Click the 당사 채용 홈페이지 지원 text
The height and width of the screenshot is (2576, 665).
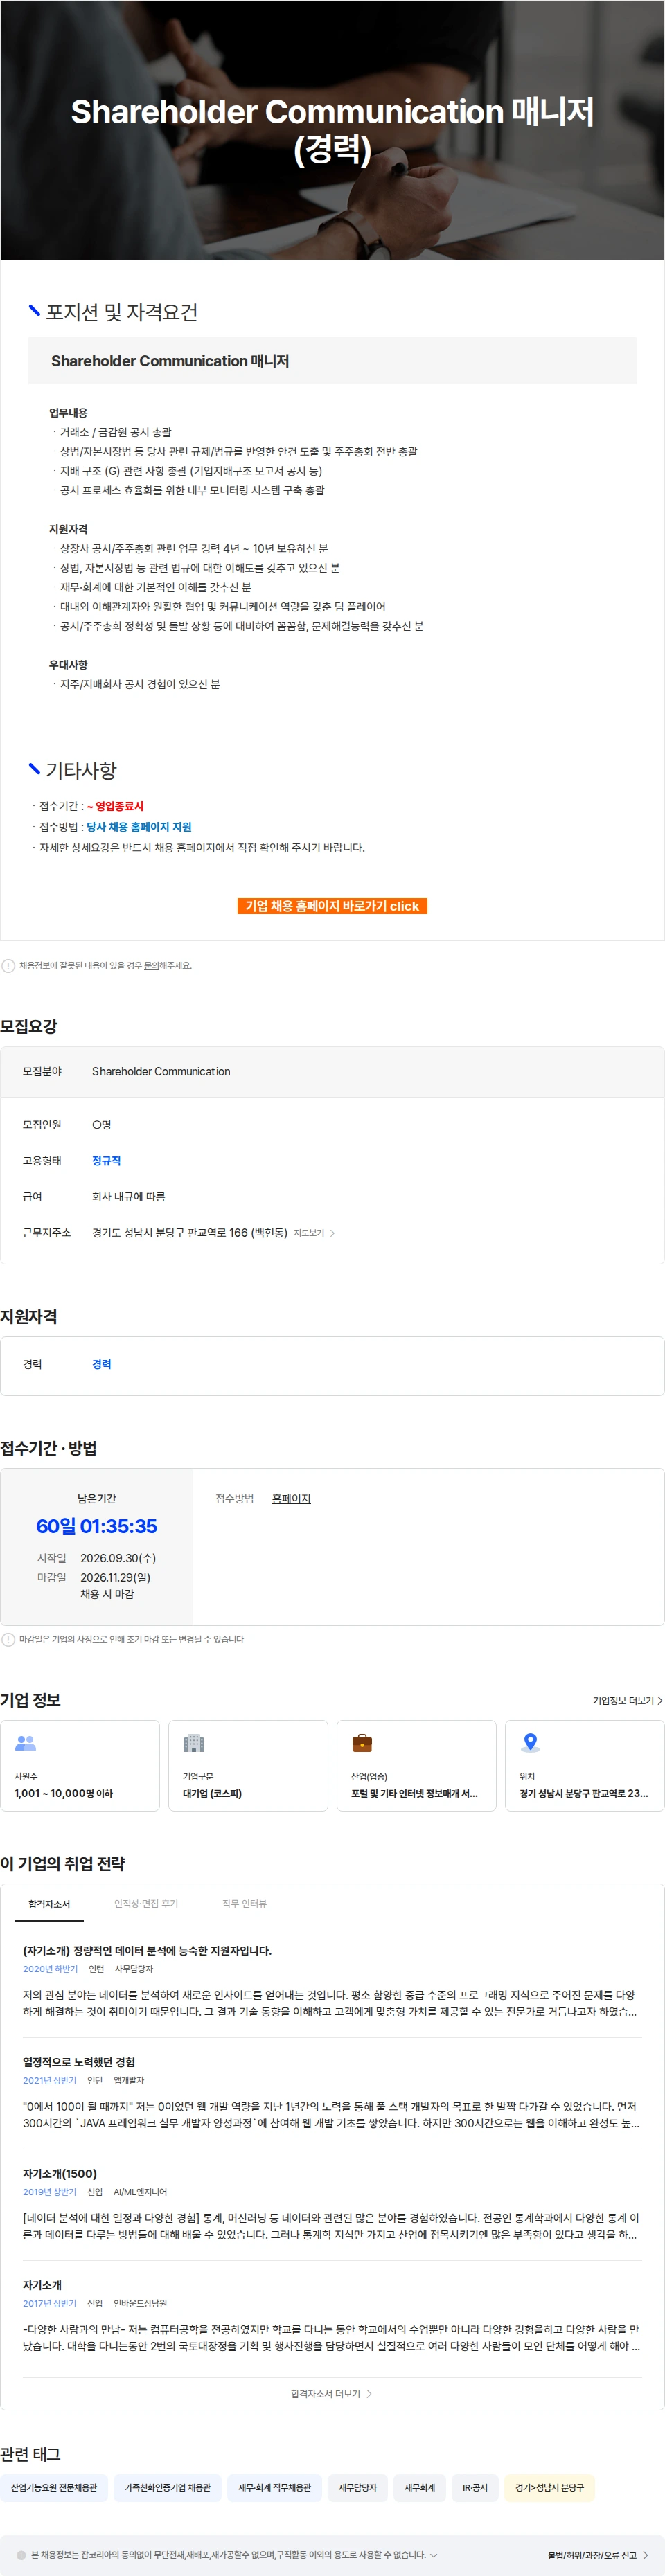(139, 827)
